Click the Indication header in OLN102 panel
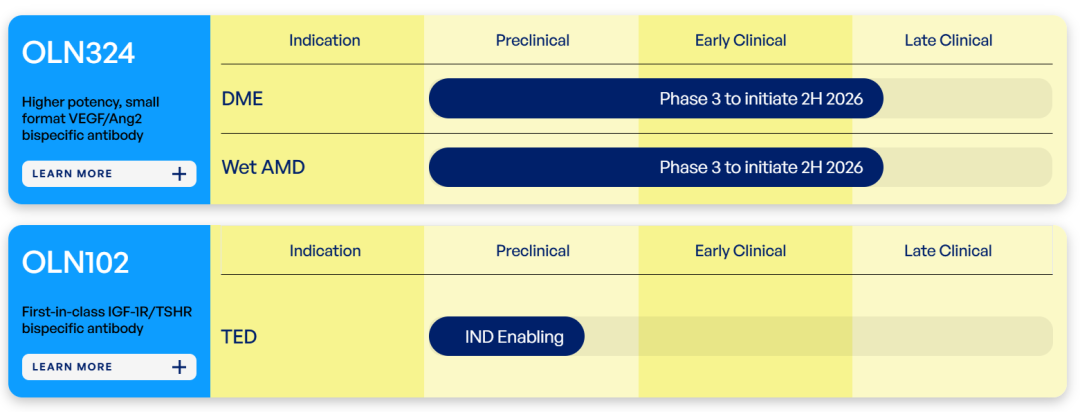Viewport: 1080px width, 412px height. [324, 251]
